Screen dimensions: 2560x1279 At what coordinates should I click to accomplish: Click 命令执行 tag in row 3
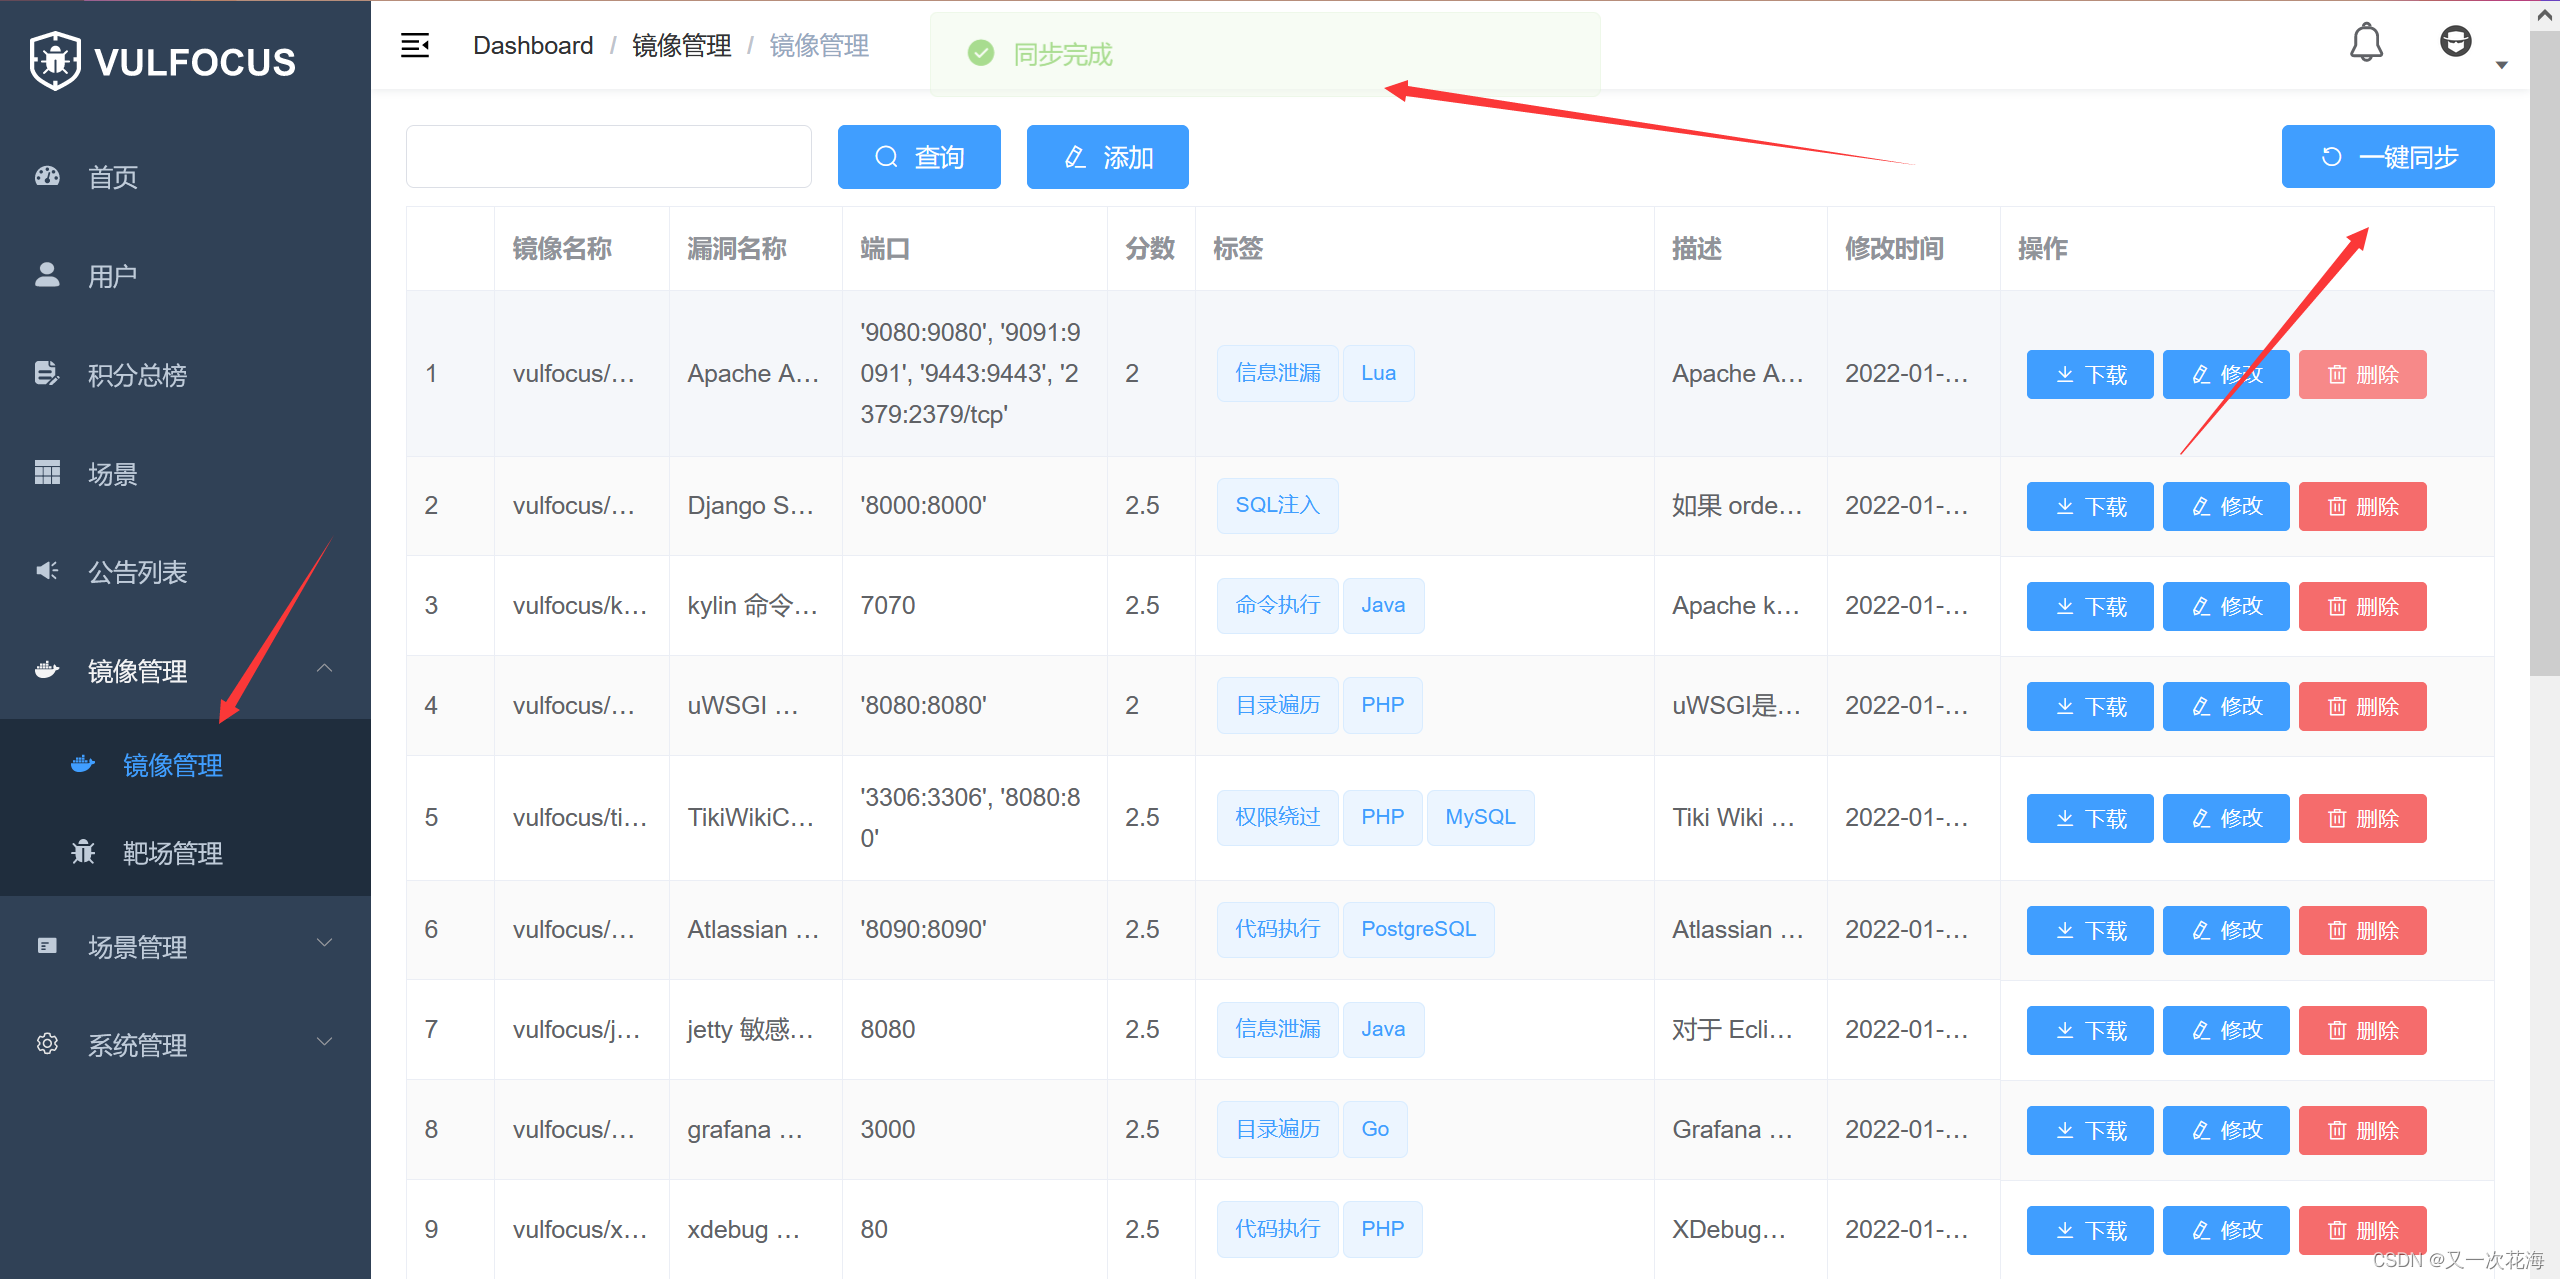[1277, 605]
